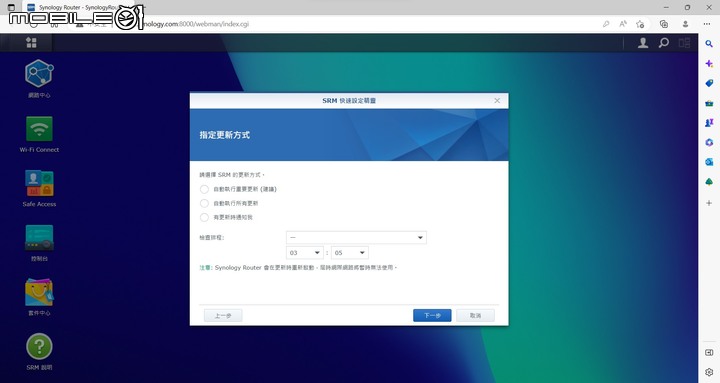Open the Edge sidebar Copilot sparkle icon
The height and width of the screenshot is (383, 720).
click(709, 64)
